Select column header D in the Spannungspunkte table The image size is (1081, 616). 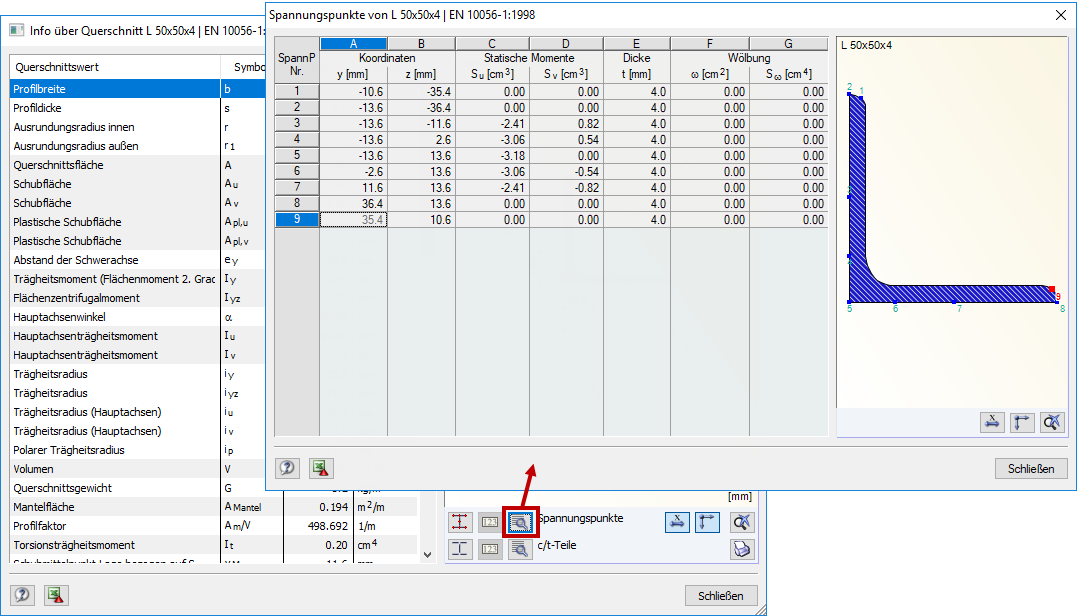pos(566,43)
